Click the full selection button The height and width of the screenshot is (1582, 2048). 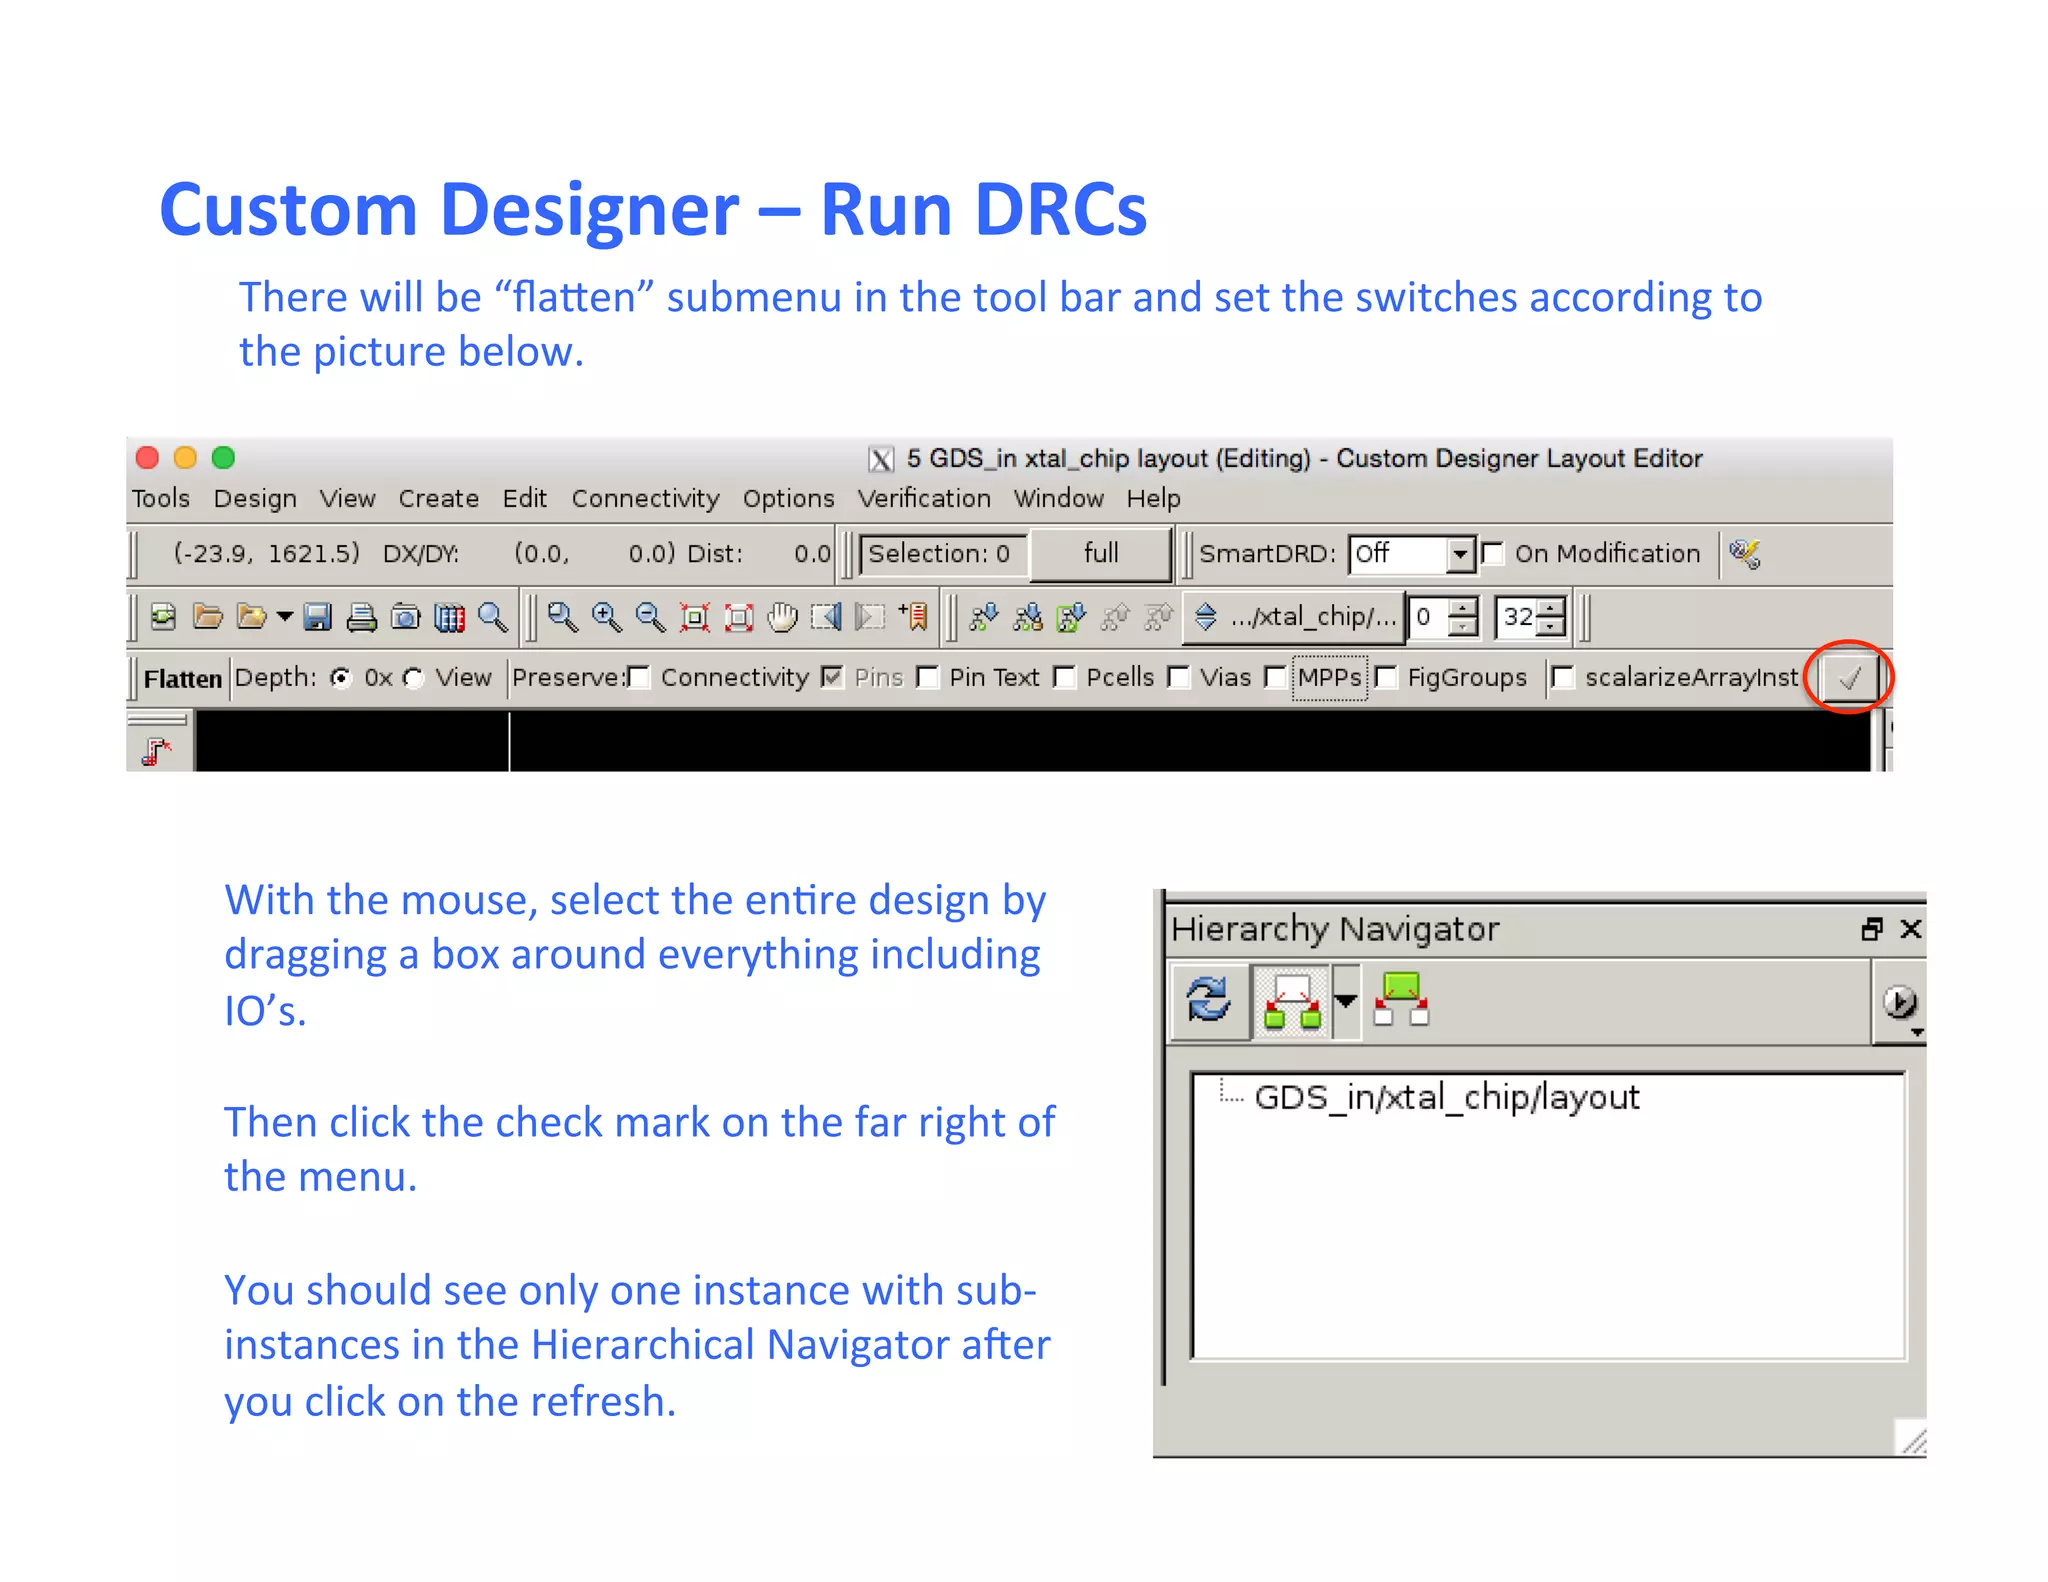coord(1100,553)
